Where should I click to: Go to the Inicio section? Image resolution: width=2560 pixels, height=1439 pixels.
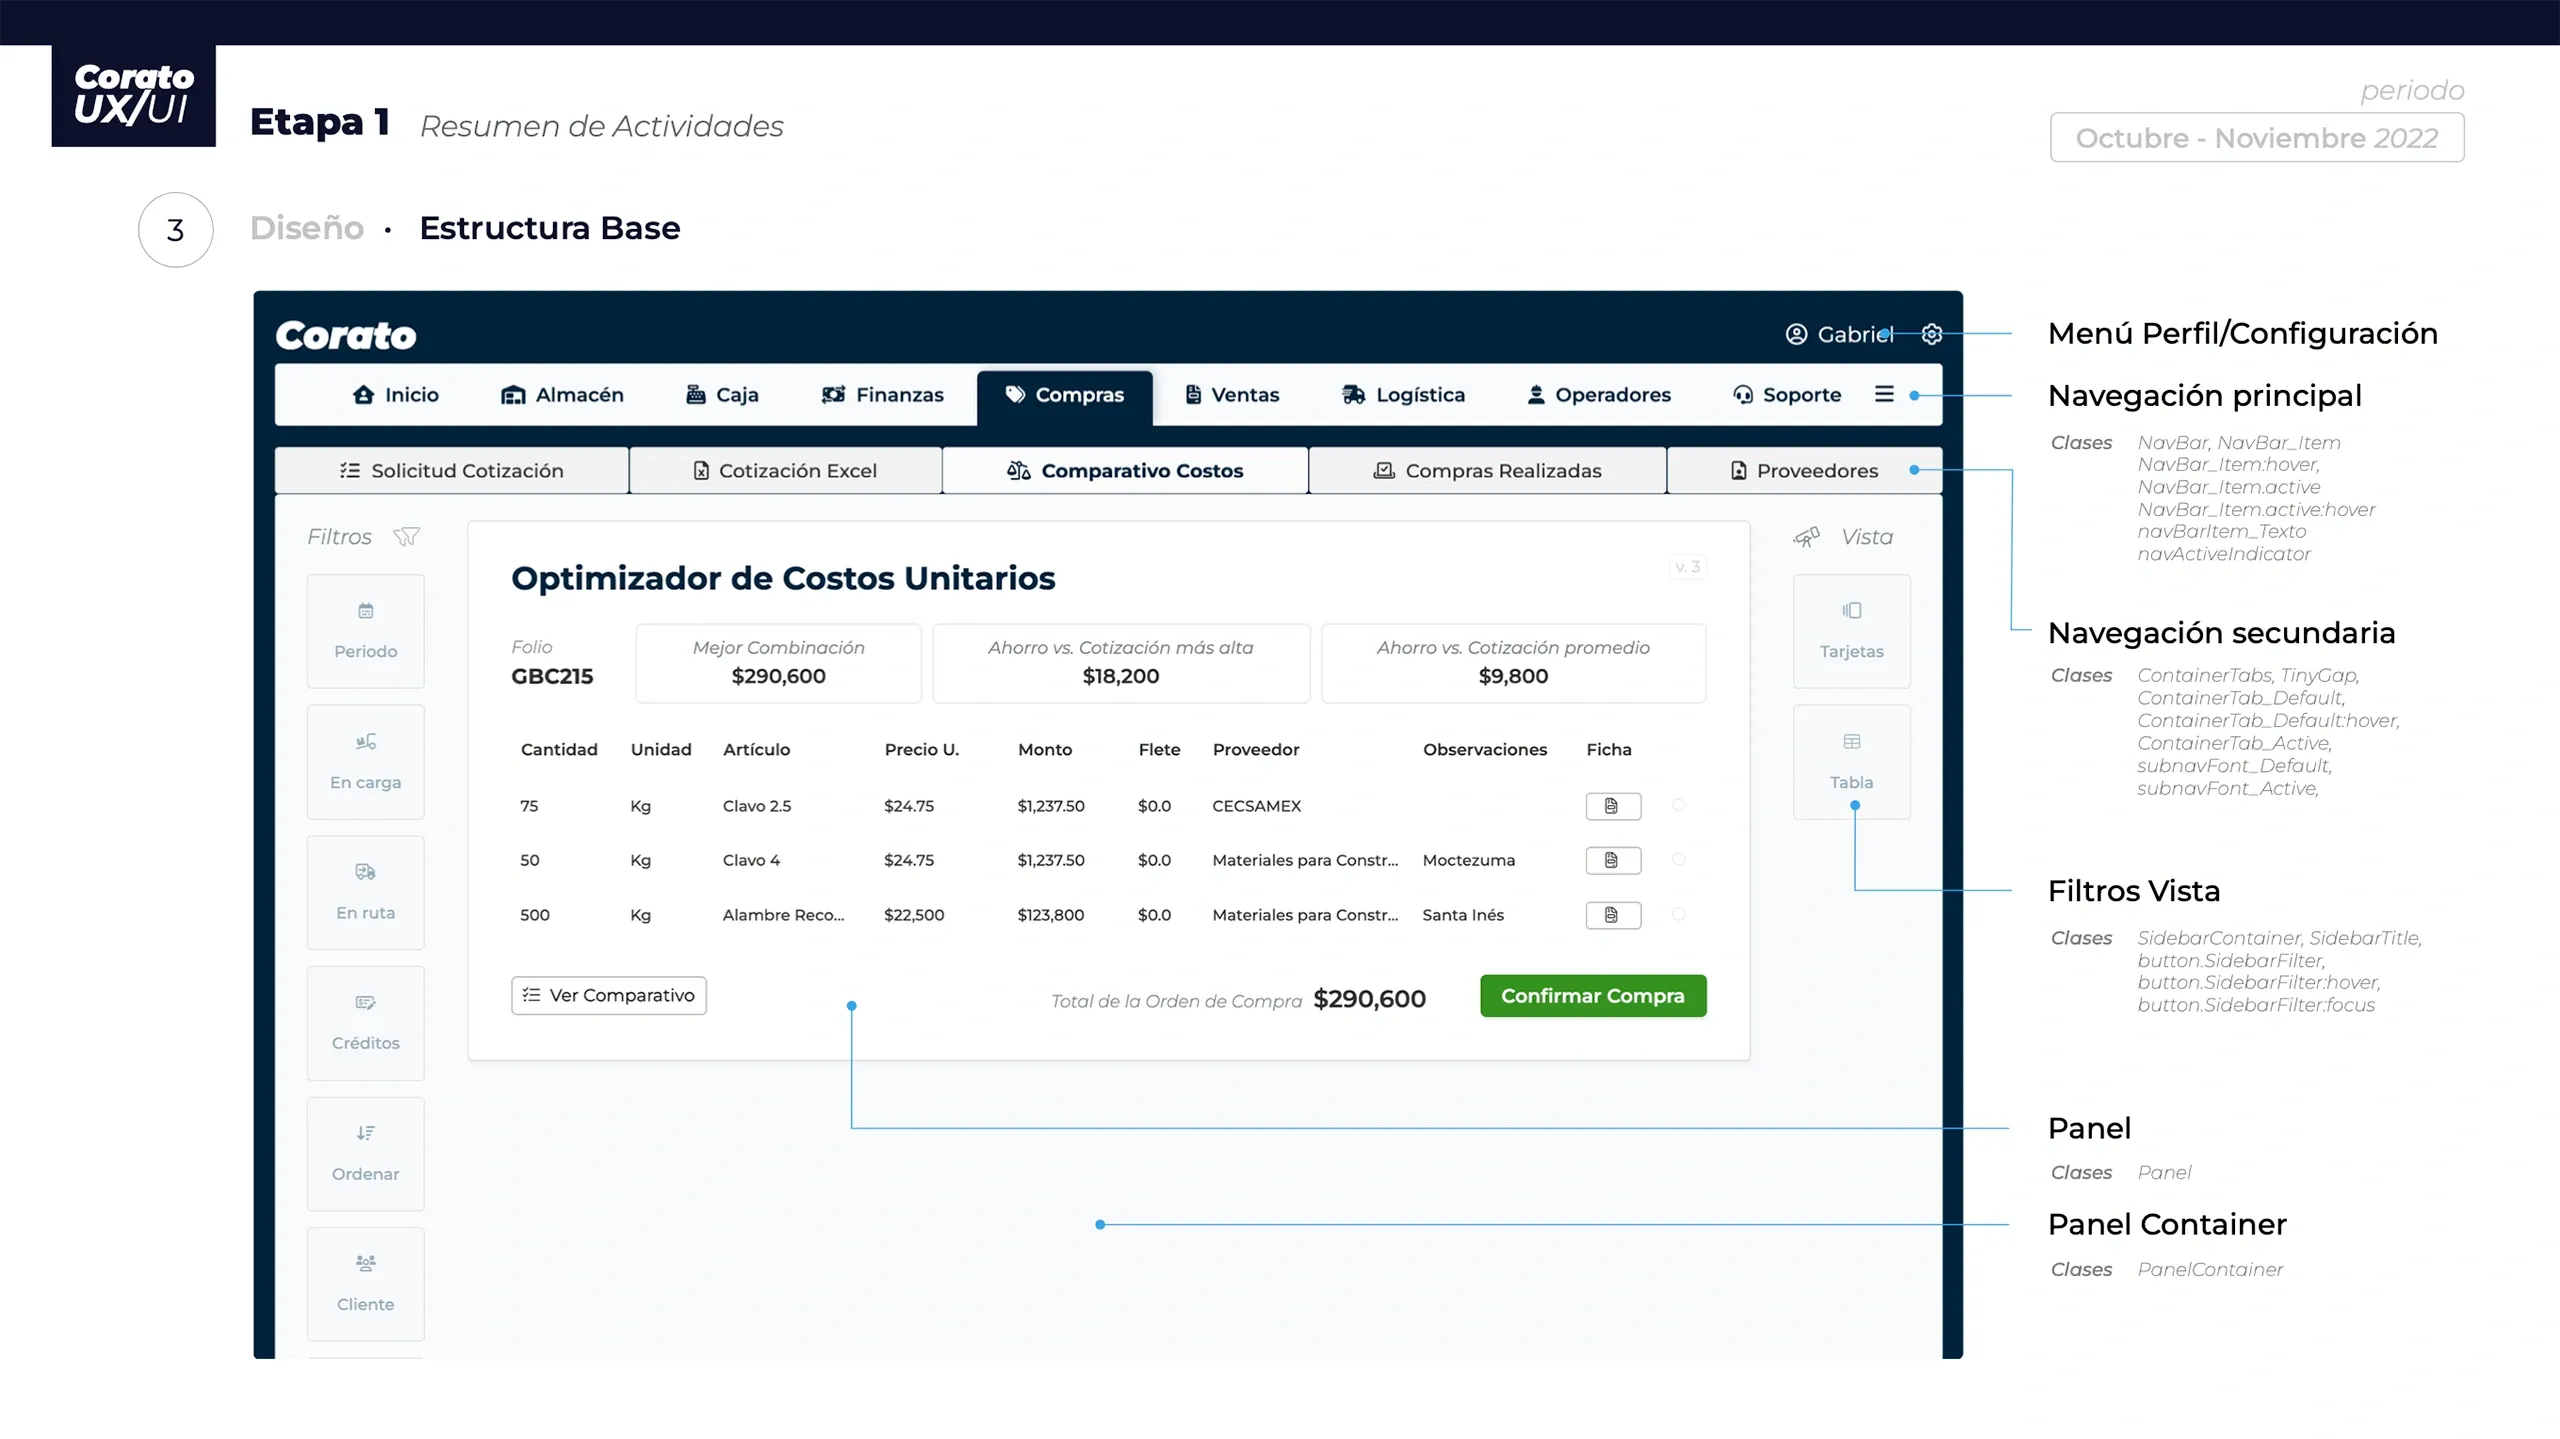click(x=396, y=395)
